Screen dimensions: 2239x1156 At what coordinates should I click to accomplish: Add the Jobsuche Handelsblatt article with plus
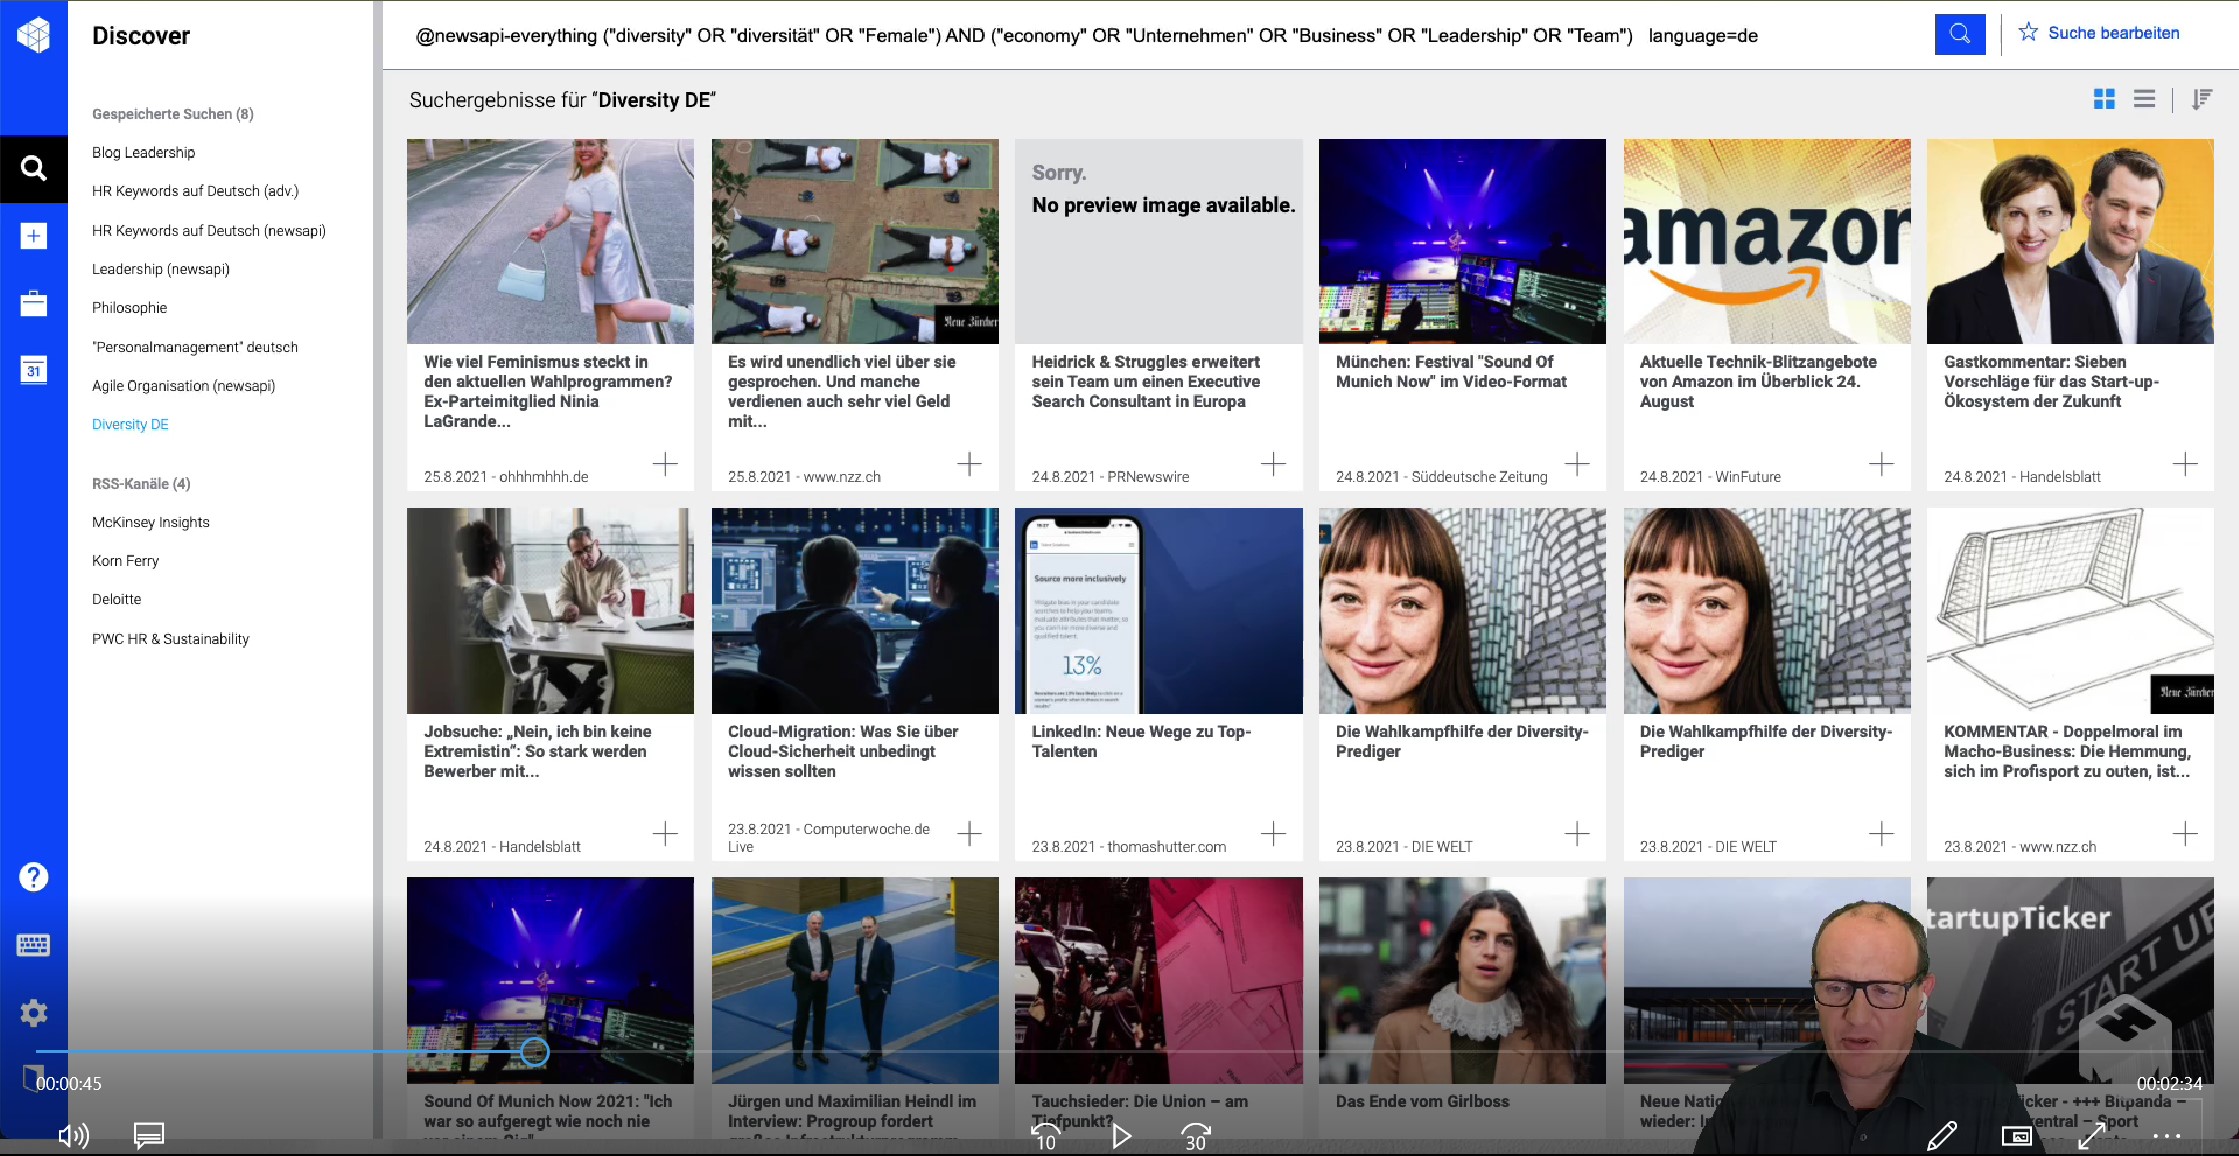665,834
